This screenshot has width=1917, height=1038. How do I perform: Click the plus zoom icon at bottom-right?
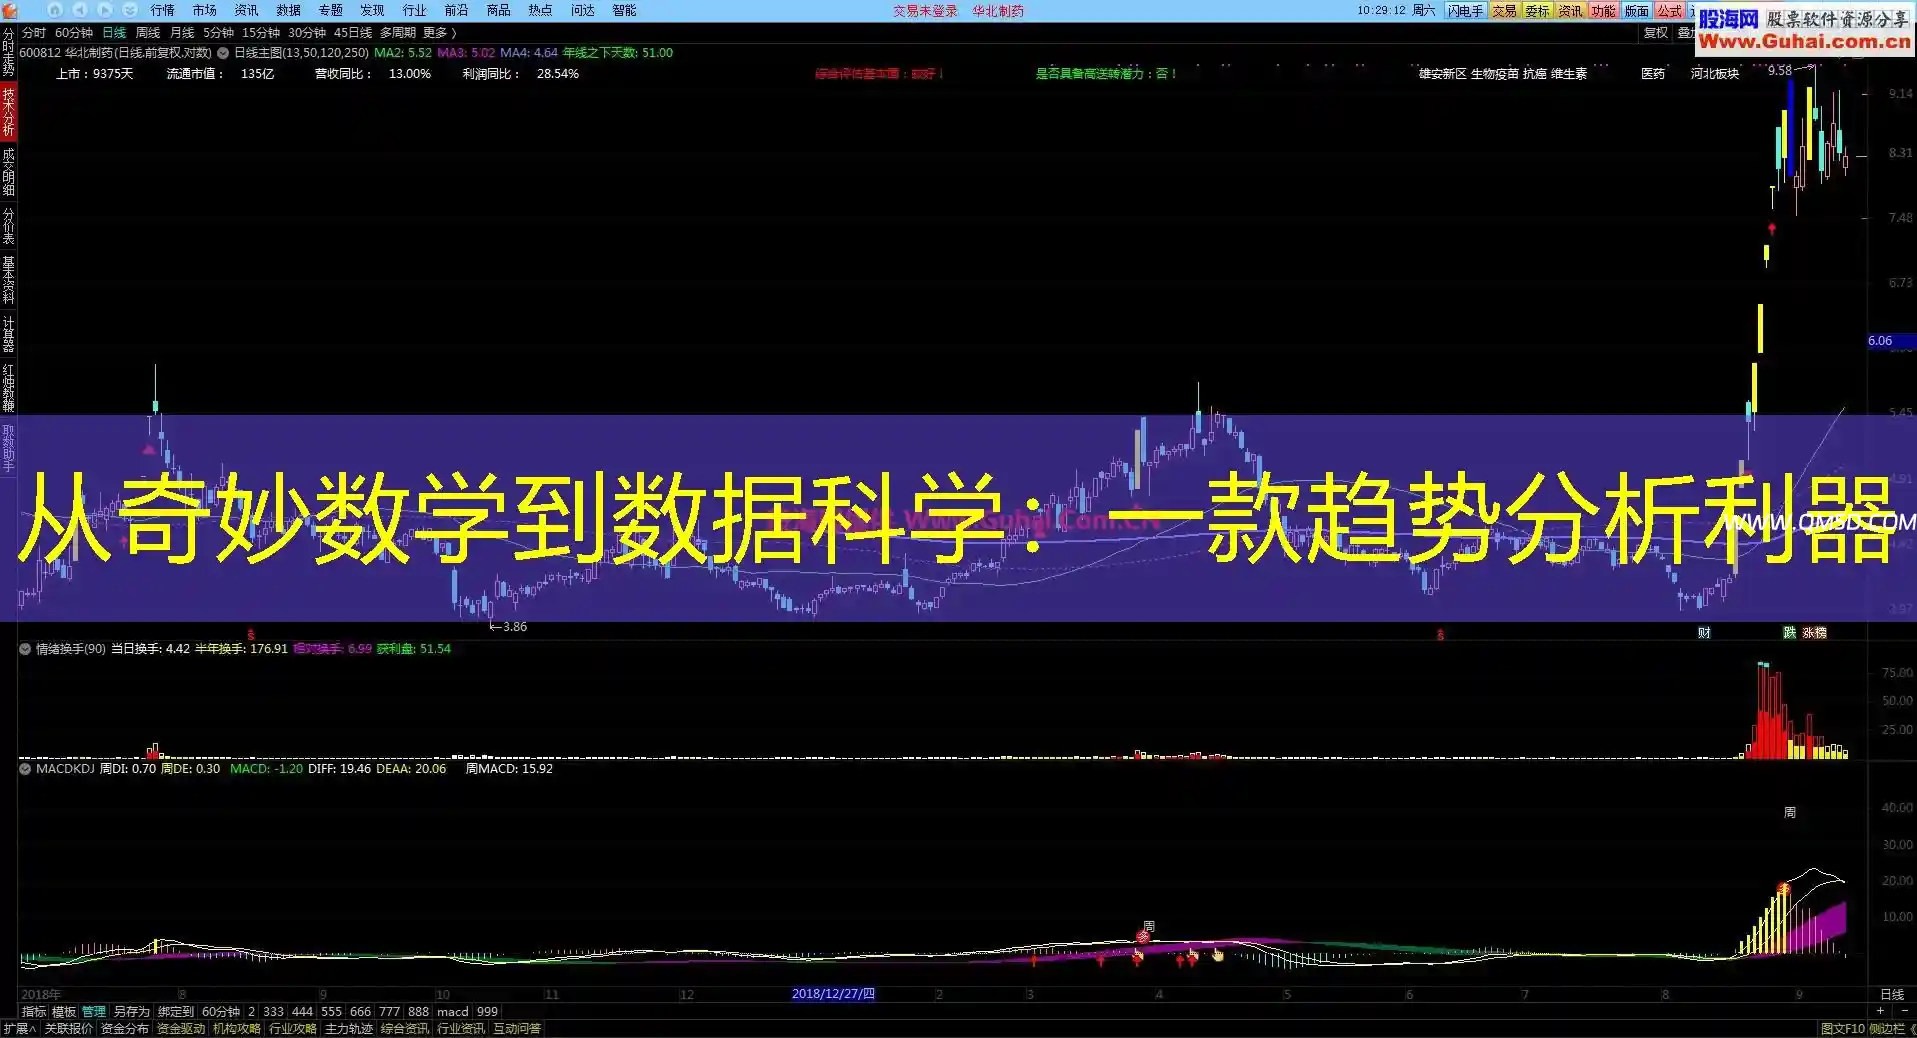[1880, 1011]
